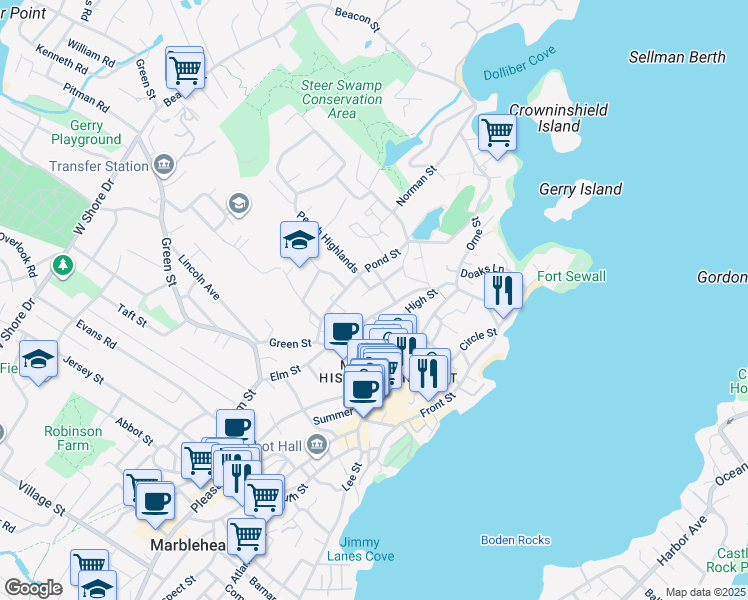The width and height of the screenshot is (748, 600).
Task: Open the coffee cup marker near Summer St
Action: pos(363,388)
